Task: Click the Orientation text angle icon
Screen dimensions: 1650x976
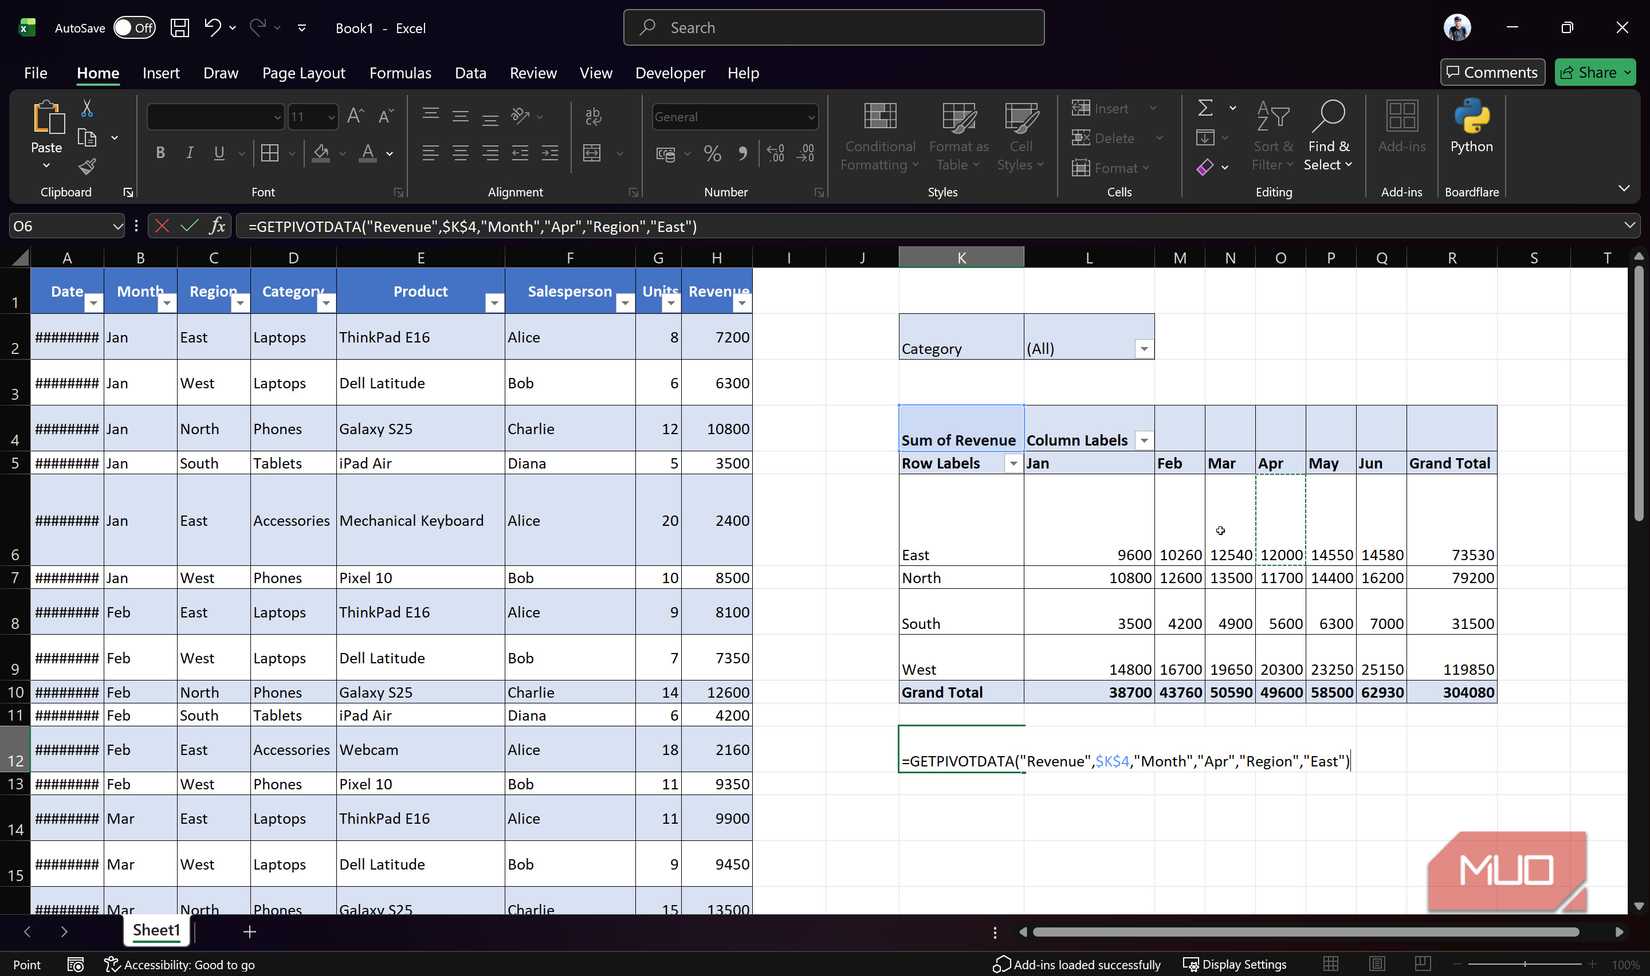Action: click(x=520, y=117)
